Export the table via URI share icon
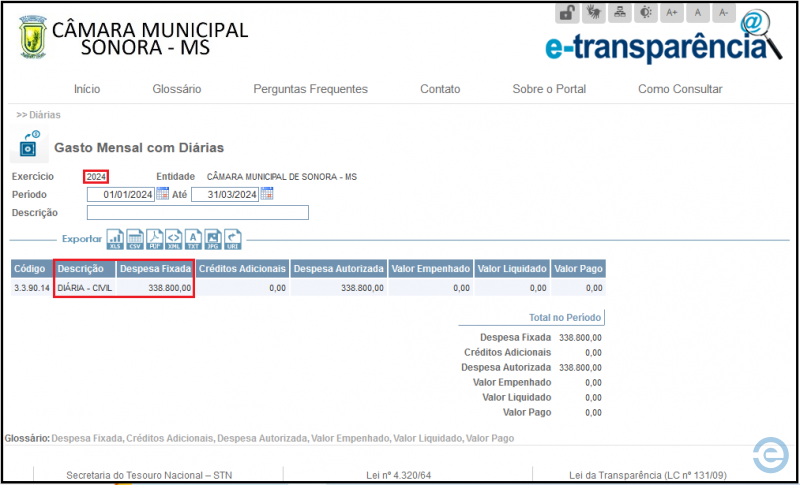Viewport: 800px width, 485px height. click(233, 239)
